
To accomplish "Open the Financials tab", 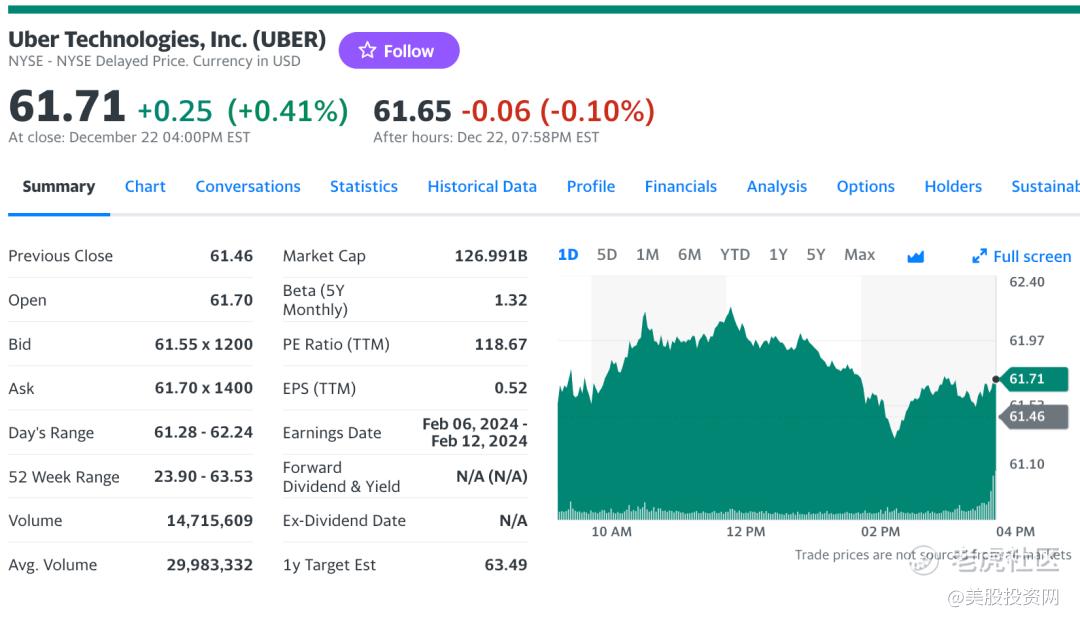I will click(x=681, y=186).
